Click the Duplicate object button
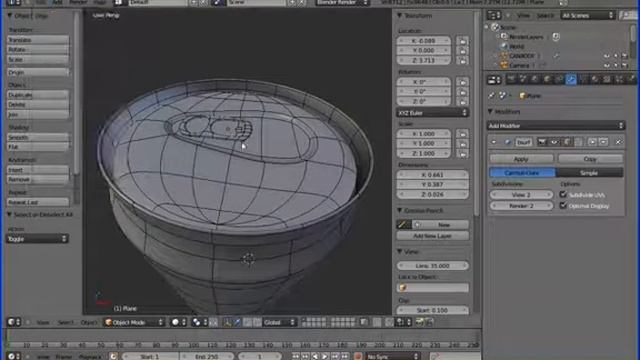The image size is (640, 360). click(38, 95)
